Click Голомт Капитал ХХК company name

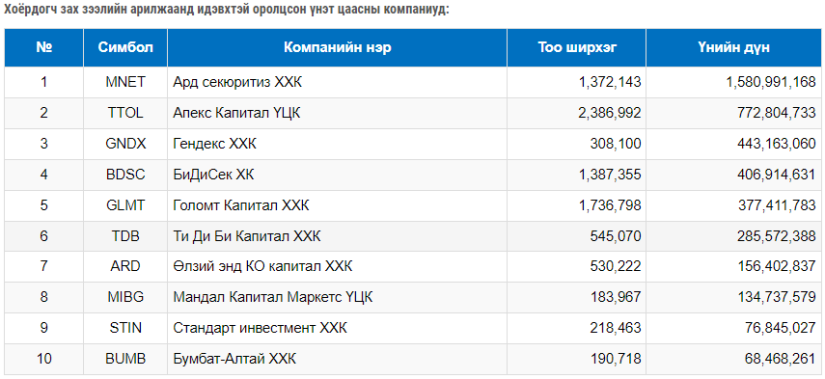241,205
